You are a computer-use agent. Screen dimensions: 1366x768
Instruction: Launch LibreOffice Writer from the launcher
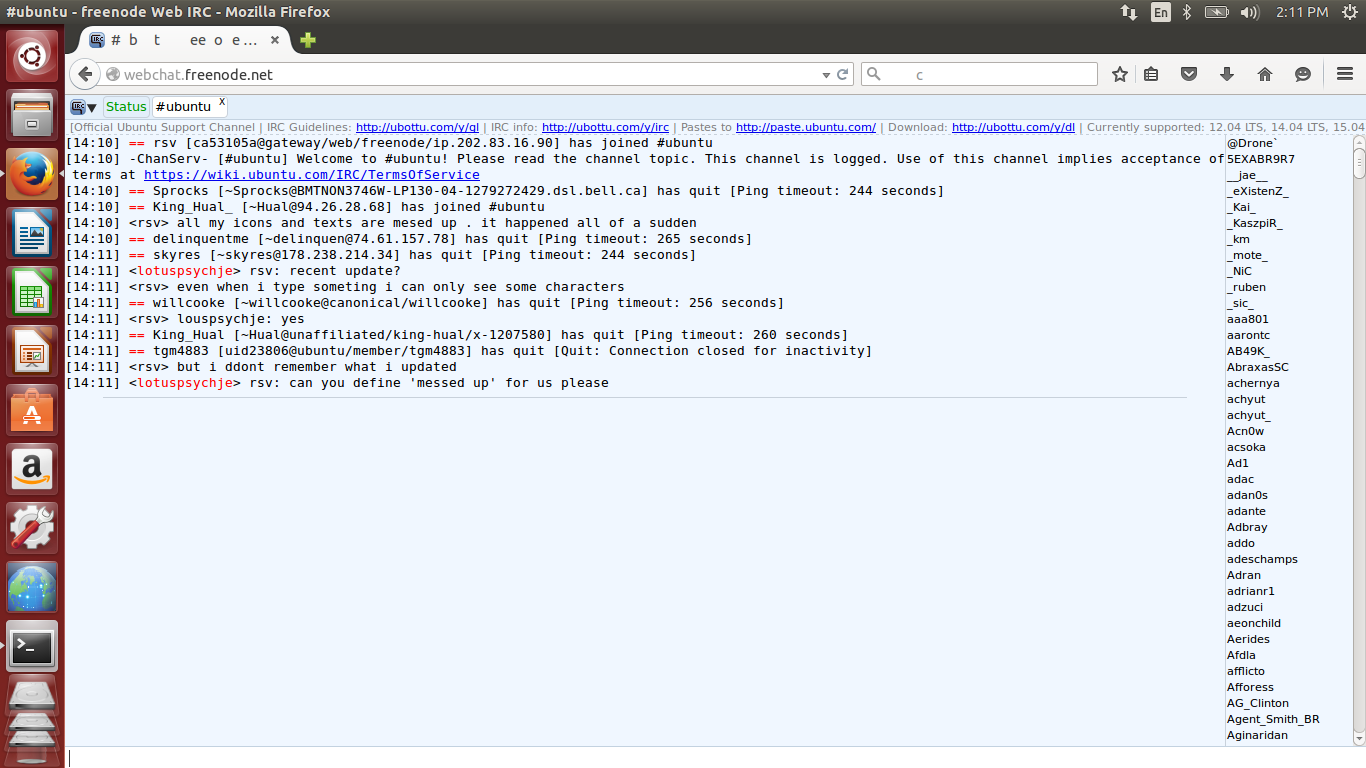(33, 232)
